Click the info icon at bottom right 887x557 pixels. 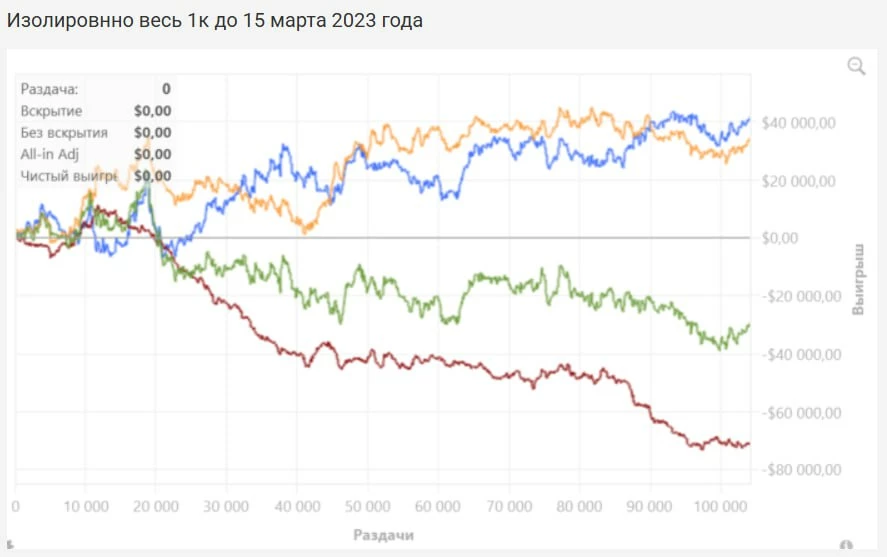tap(846, 546)
